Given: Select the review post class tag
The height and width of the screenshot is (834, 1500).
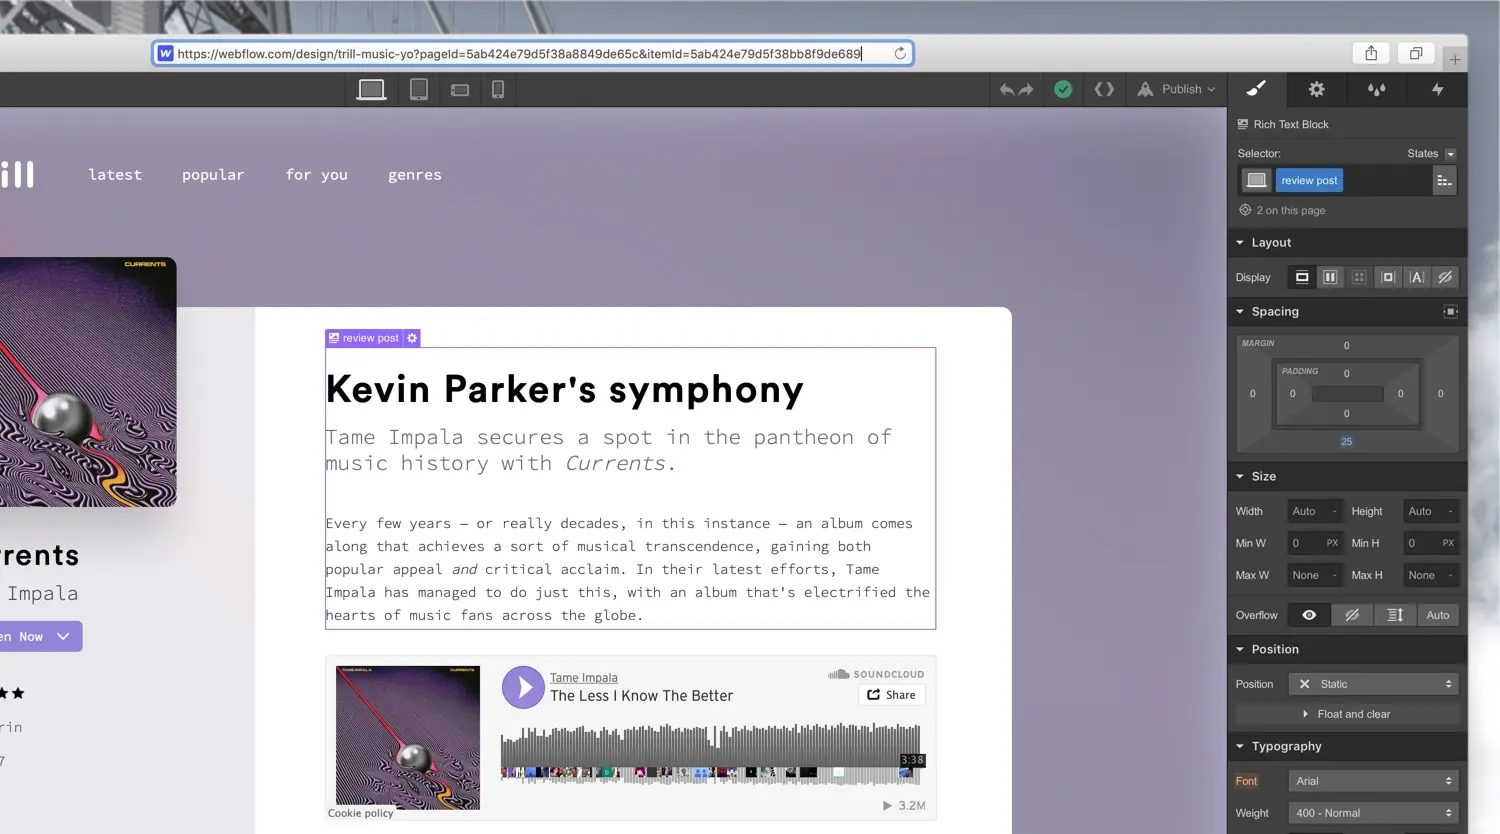Looking at the screenshot, I should (x=1309, y=180).
